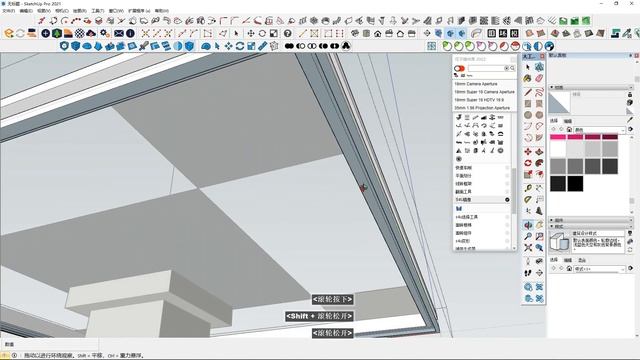Click the sample paint eyedropper in materials

coord(630,120)
